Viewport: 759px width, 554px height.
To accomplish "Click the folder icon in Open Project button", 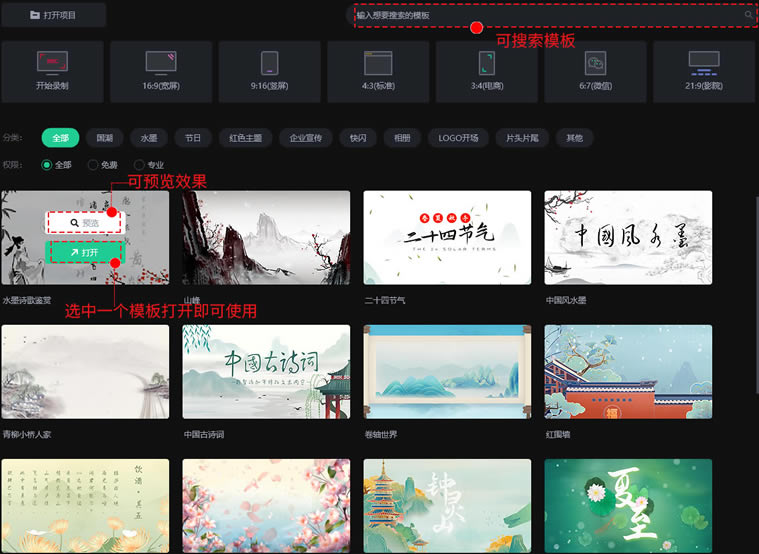I will tap(35, 15).
